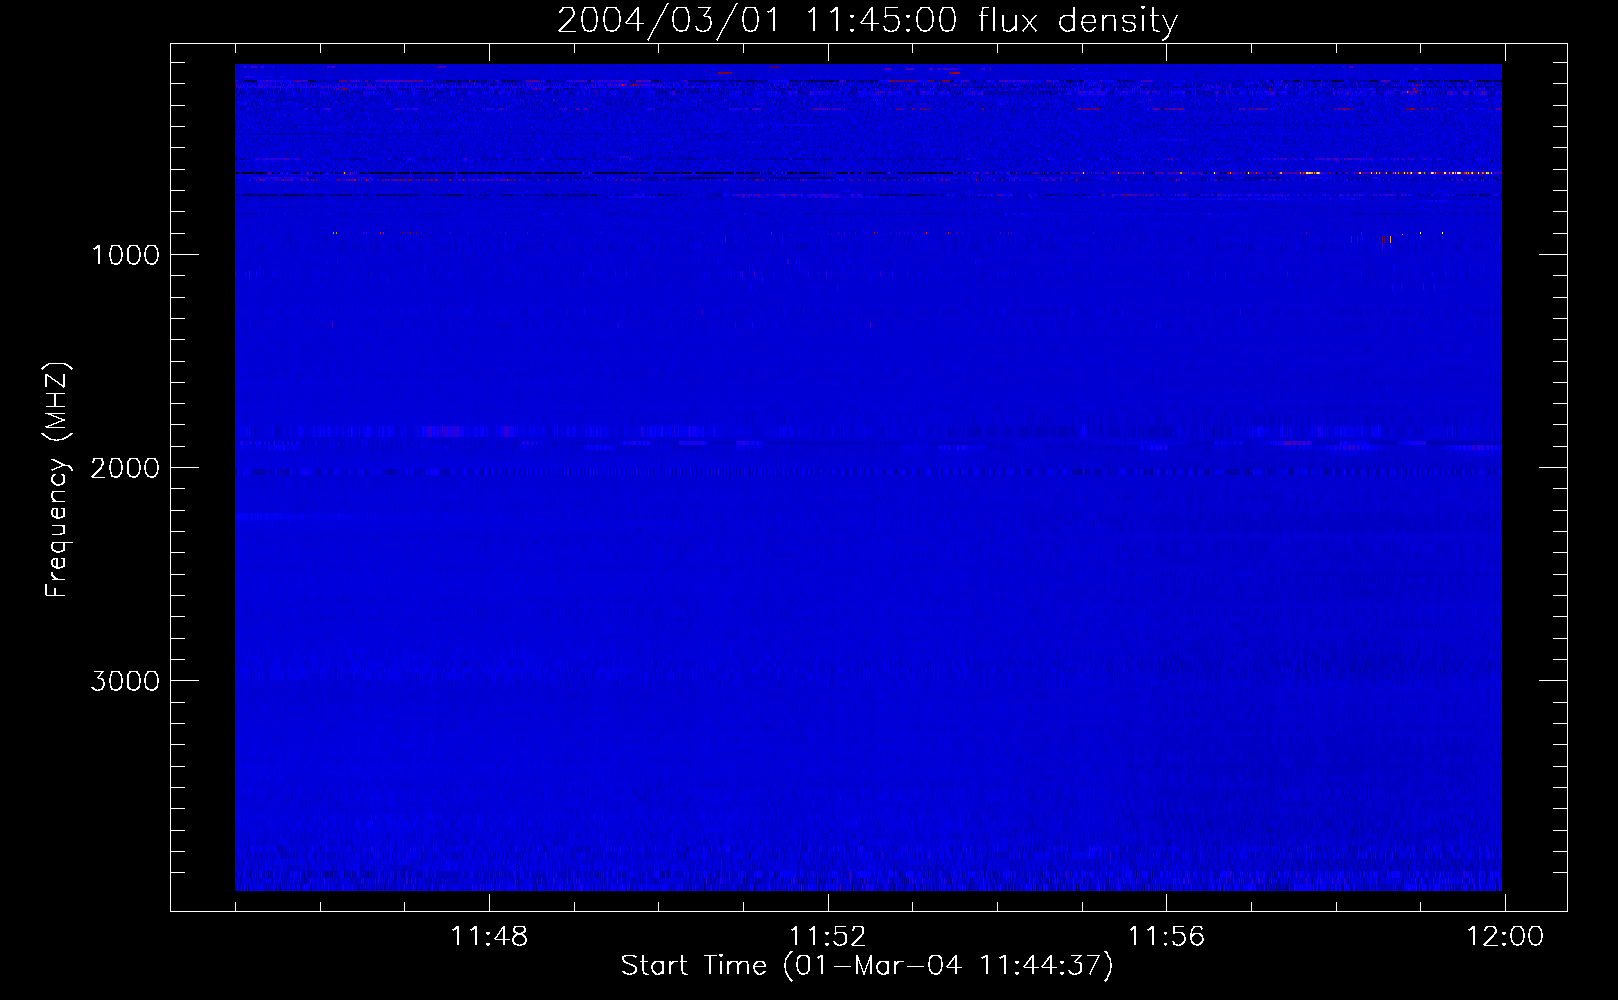Image resolution: width=1618 pixels, height=1000 pixels.
Task: Select the 'Frequency (MHZ)' y-axis label
Action: pos(57,480)
